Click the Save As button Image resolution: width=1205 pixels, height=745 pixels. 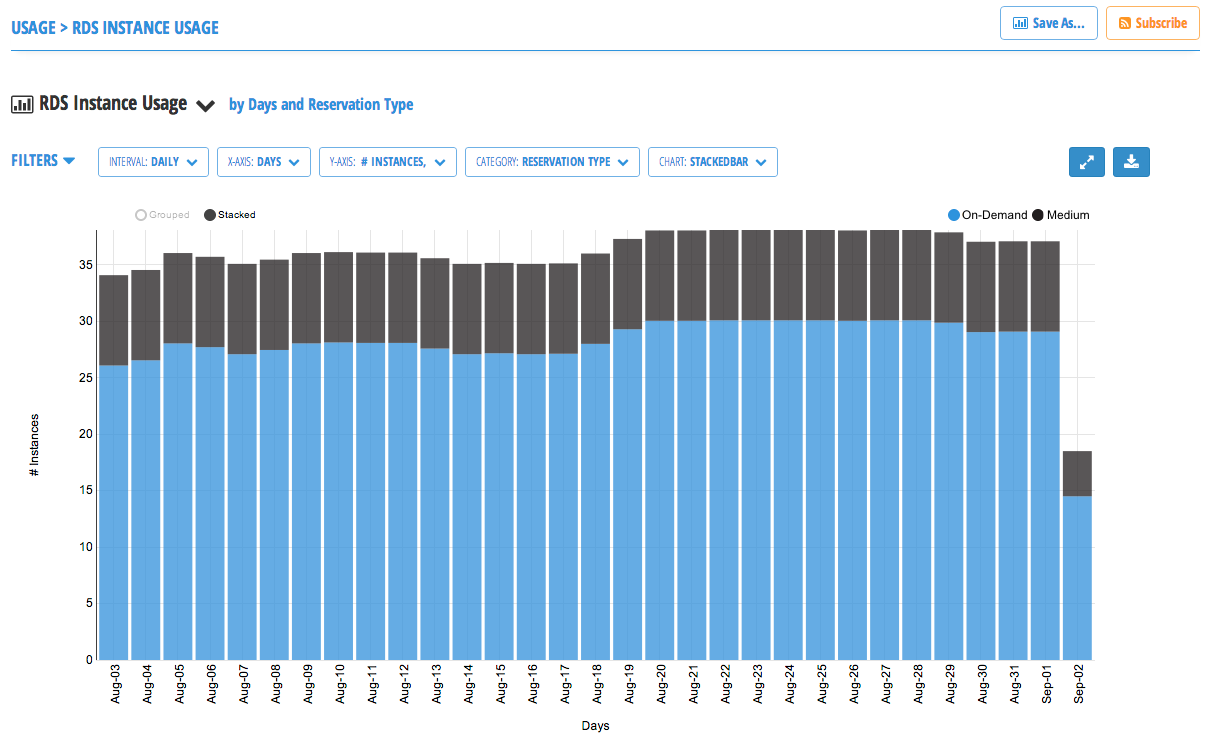tap(1049, 23)
